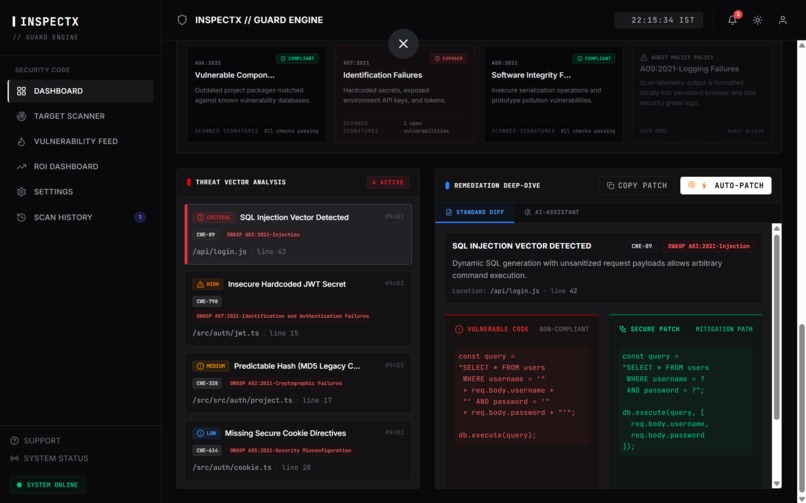Open the Identification Failures card
The image size is (806, 503).
point(405,94)
